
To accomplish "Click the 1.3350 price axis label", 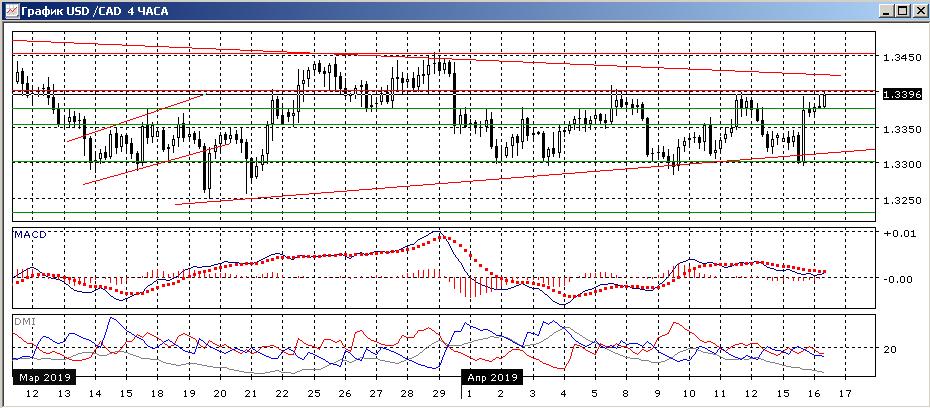I will point(900,129).
